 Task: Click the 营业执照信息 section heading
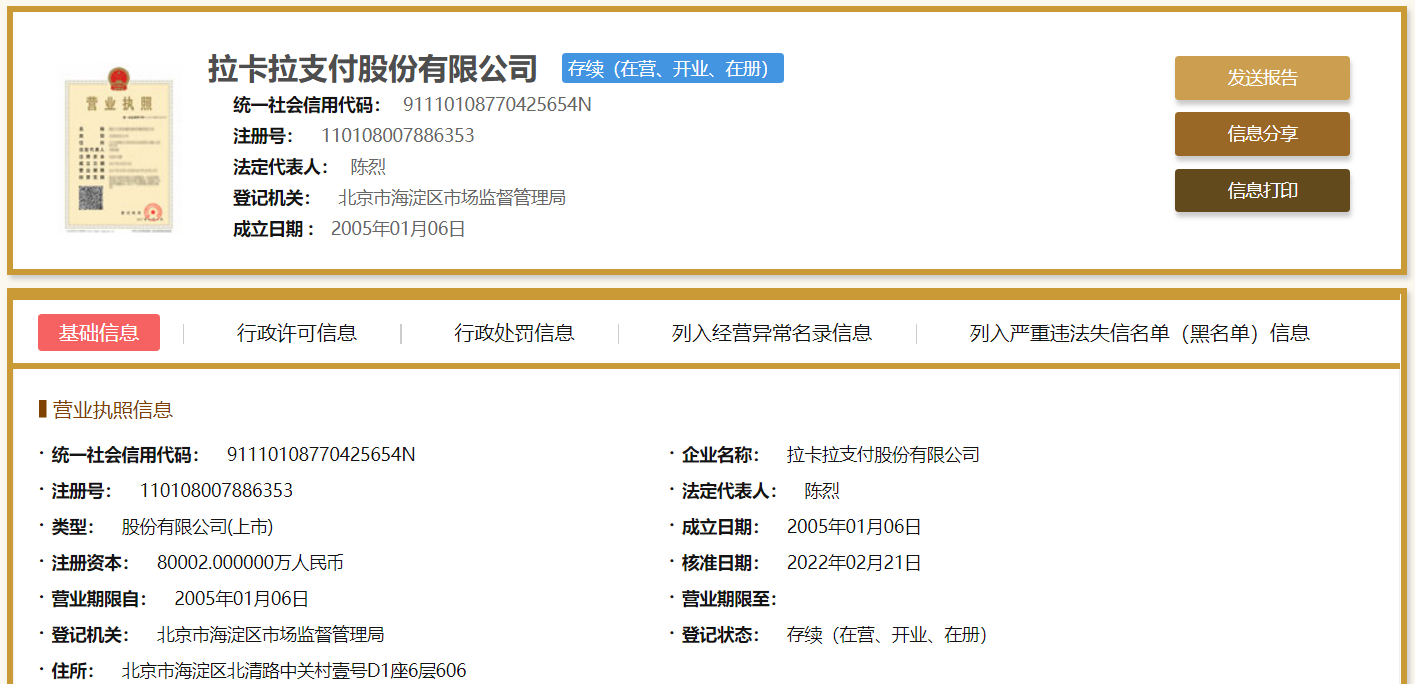112,410
